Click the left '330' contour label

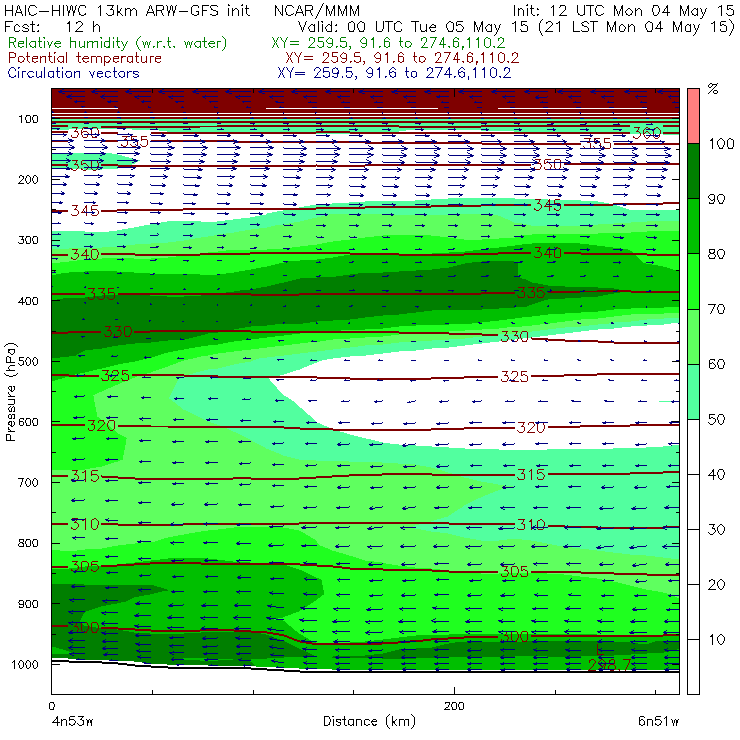pos(118,332)
